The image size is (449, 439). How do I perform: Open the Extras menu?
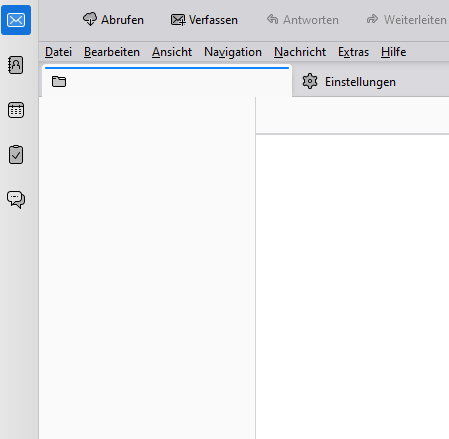point(353,52)
